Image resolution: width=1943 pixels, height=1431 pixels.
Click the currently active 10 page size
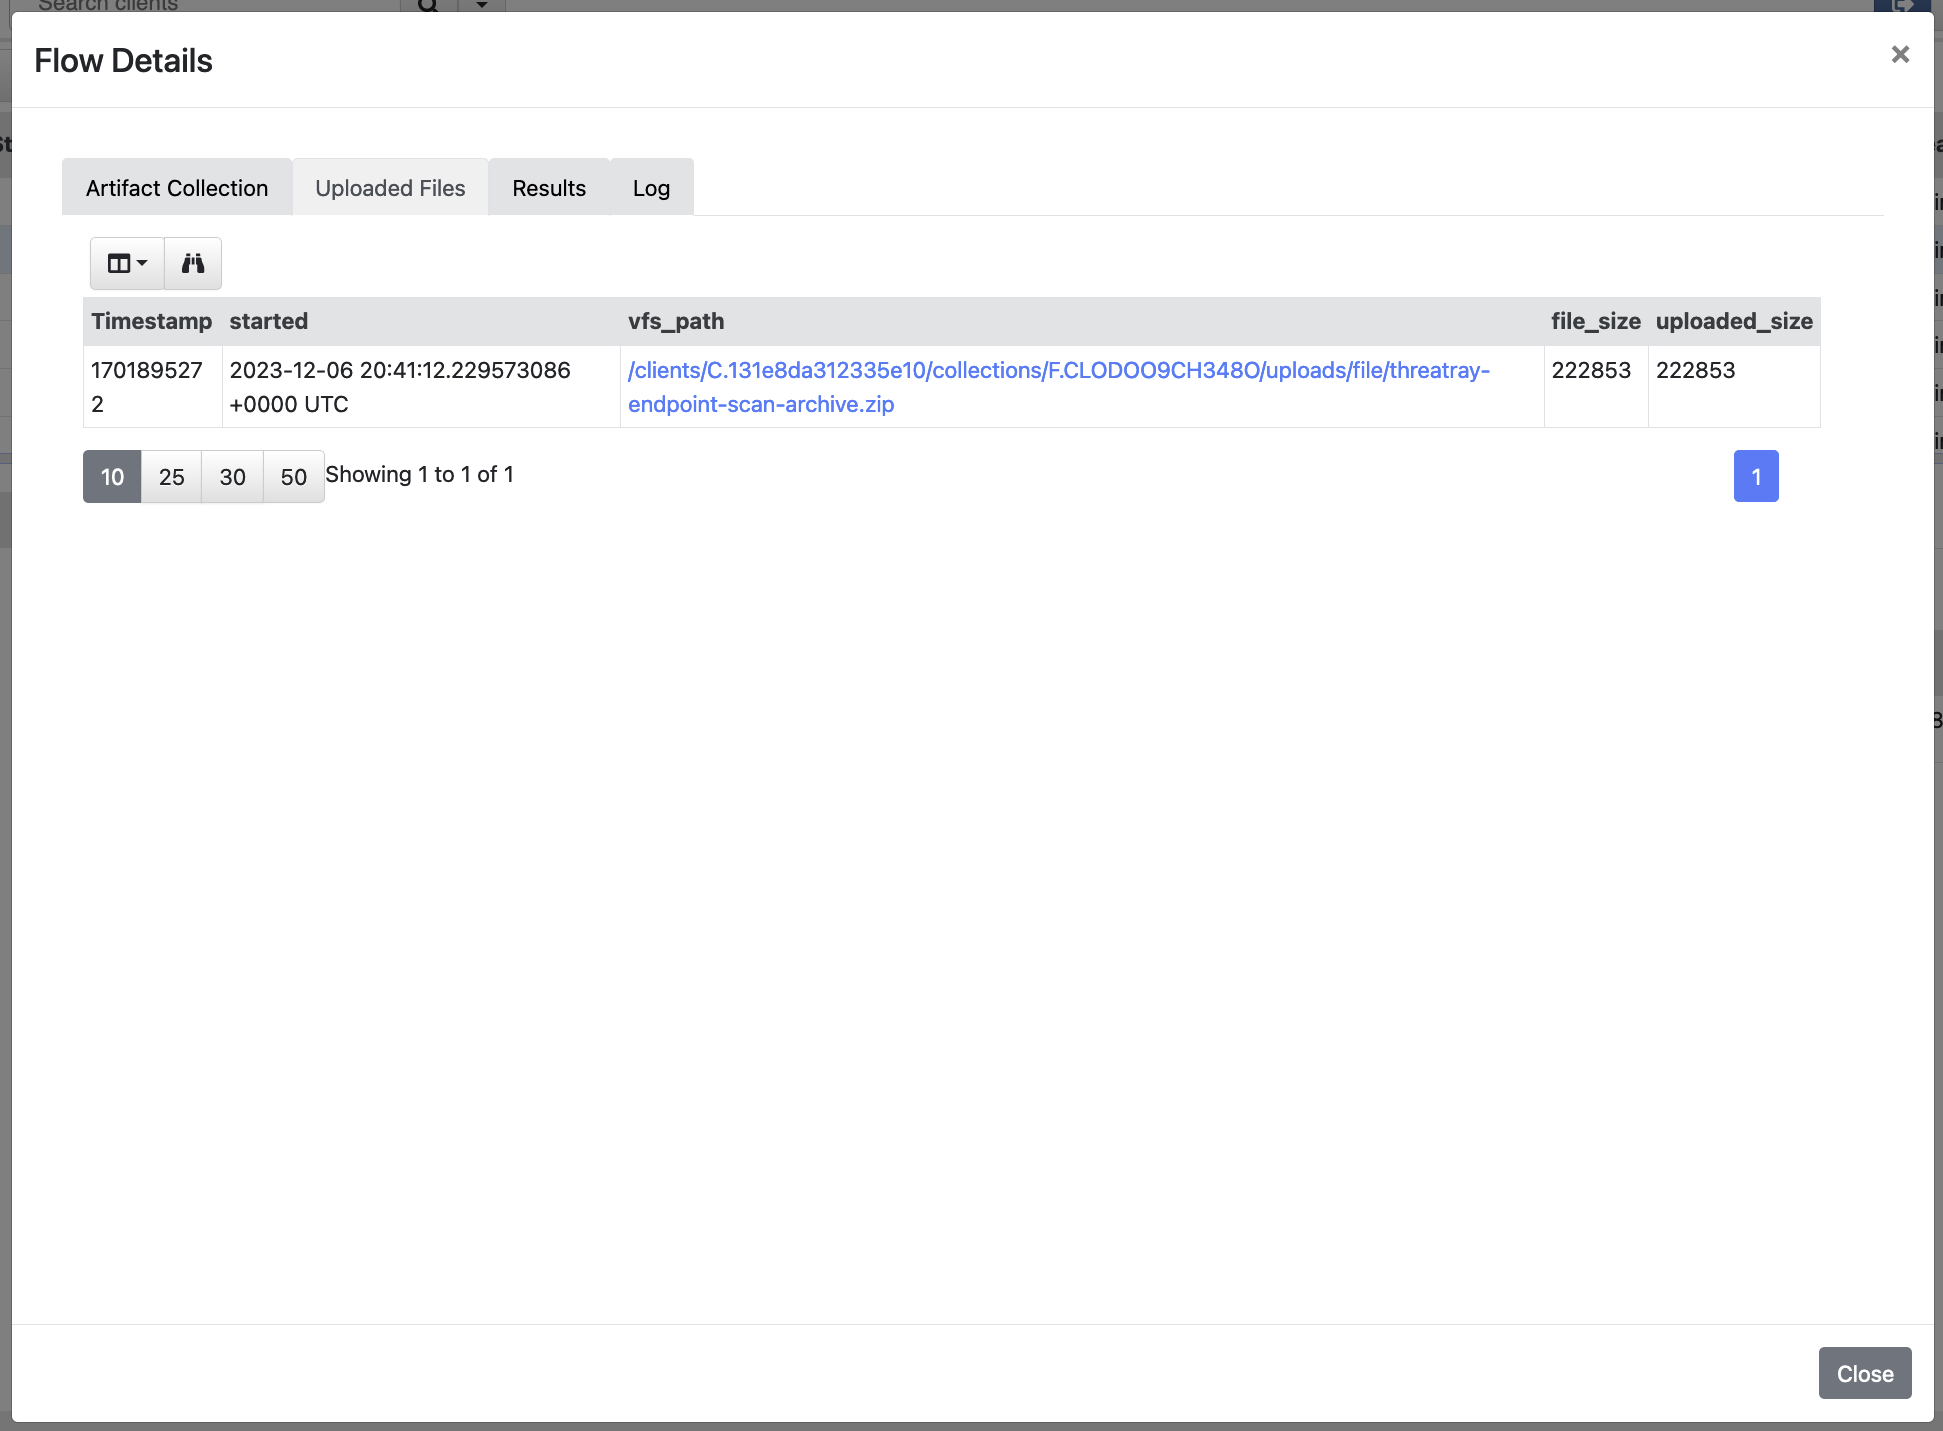112,476
